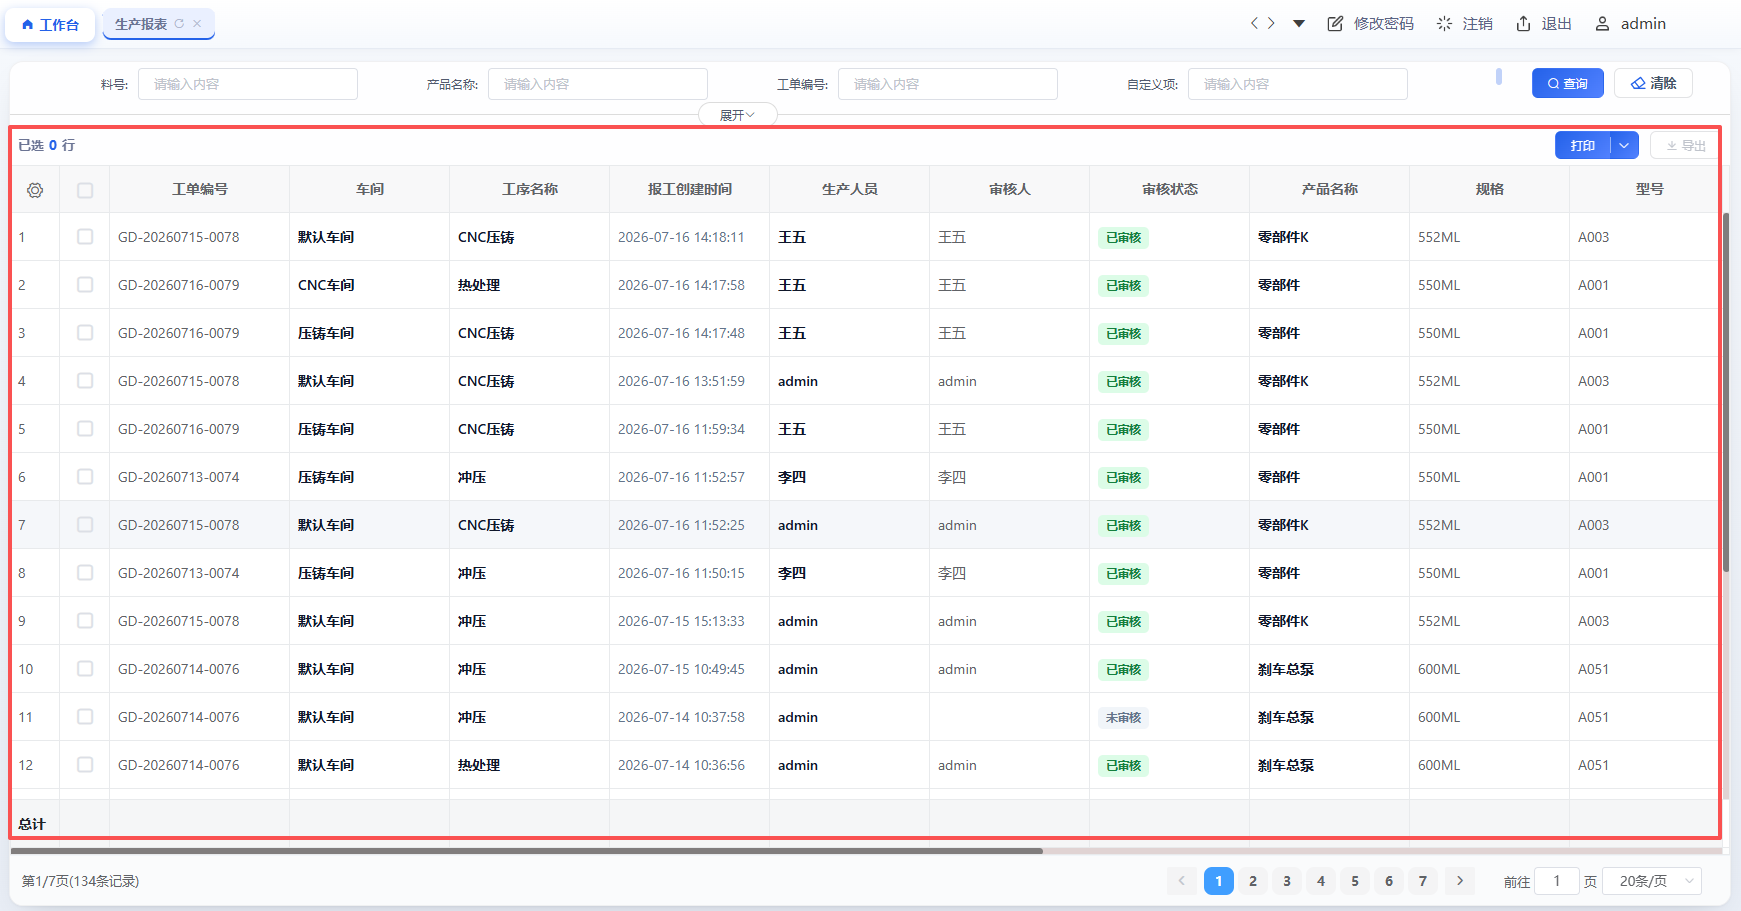Check row 12 checkbox for 热处理
Viewport: 1741px width, 911px height.
[x=85, y=765]
